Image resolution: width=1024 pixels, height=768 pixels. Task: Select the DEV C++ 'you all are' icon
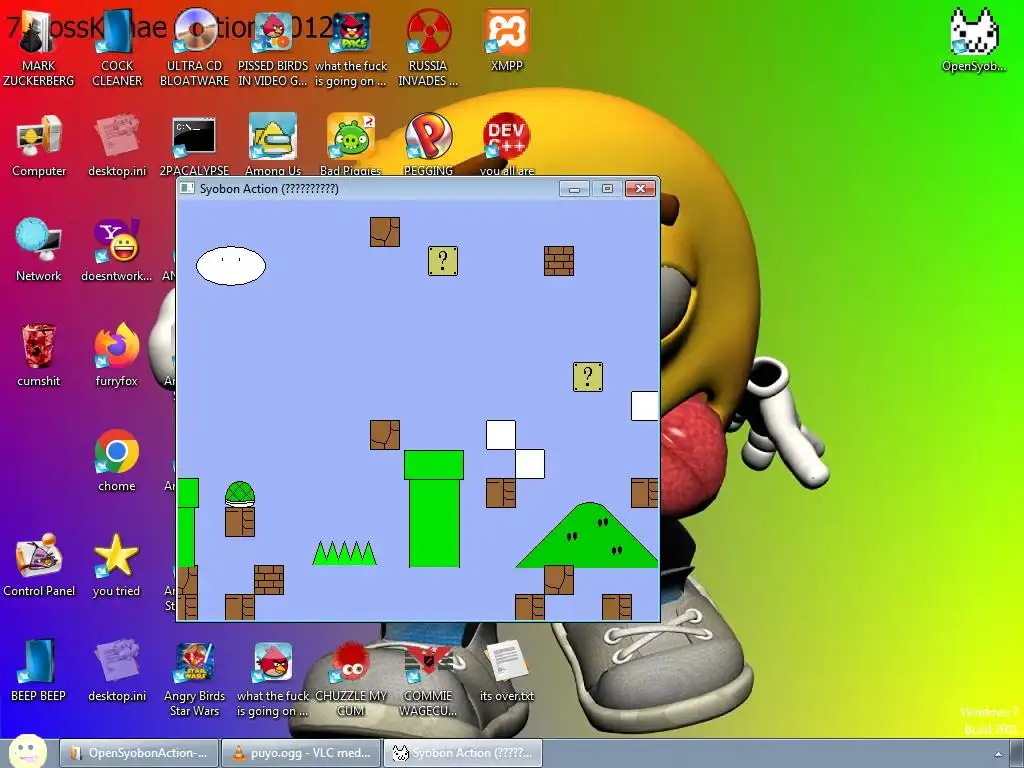pyautogui.click(x=507, y=144)
